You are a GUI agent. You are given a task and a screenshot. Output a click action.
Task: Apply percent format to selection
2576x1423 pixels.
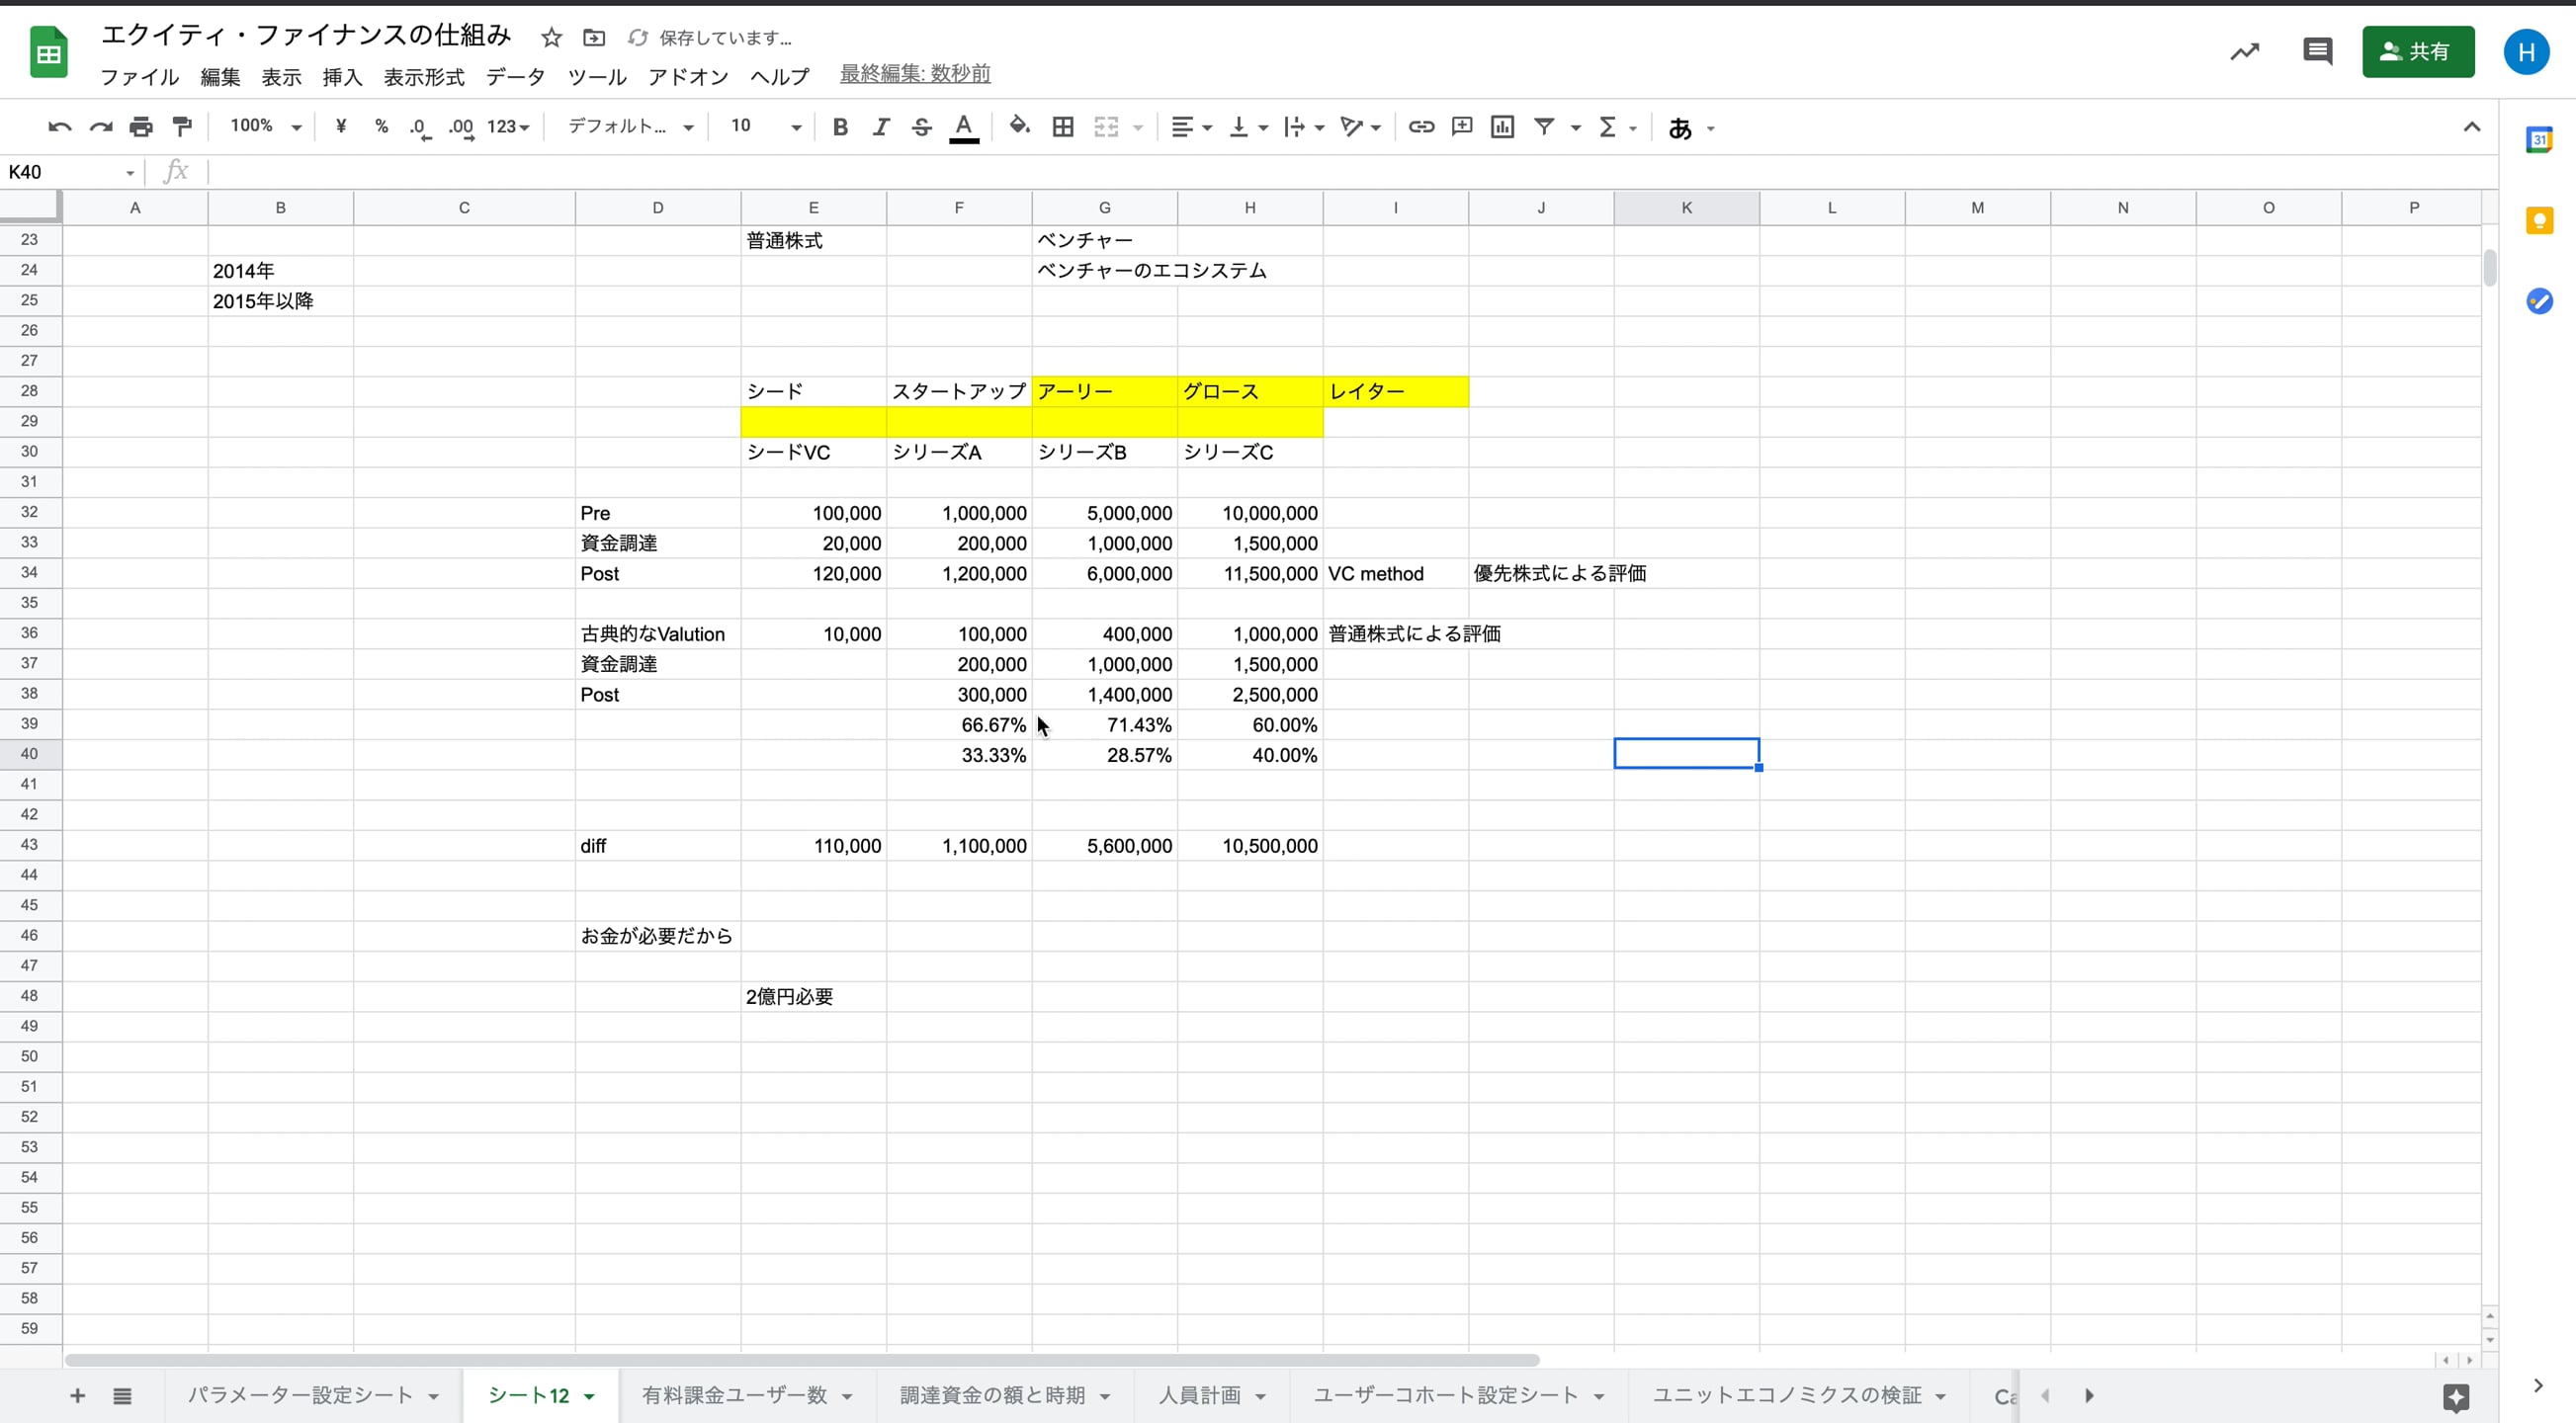tap(381, 126)
